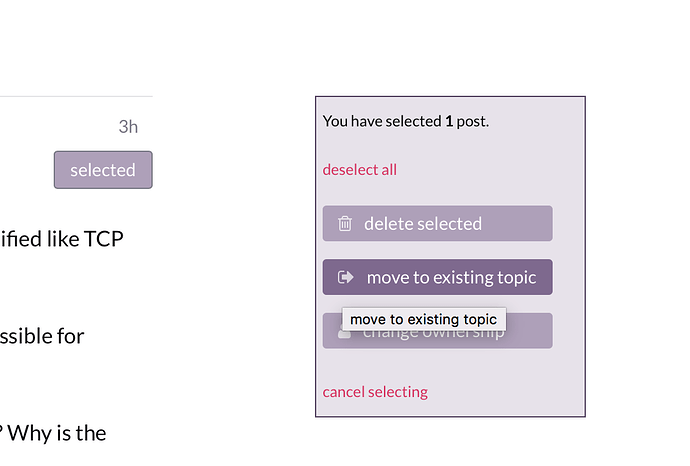Click the post line ending "ssible for"
The width and height of the screenshot is (690, 466).
42,336
